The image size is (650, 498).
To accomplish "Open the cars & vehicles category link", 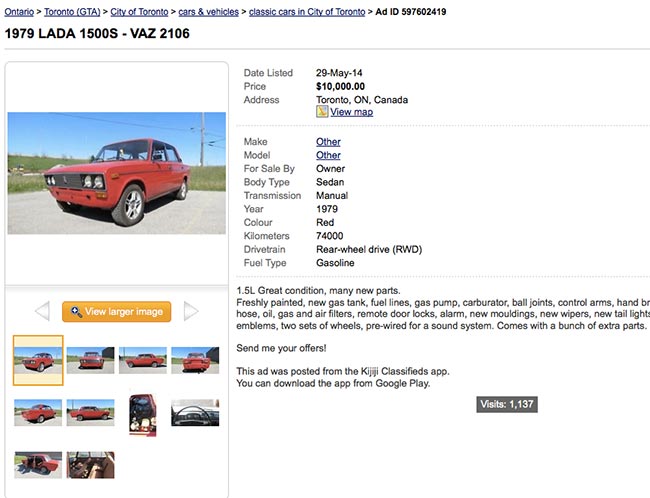I will 208,12.
